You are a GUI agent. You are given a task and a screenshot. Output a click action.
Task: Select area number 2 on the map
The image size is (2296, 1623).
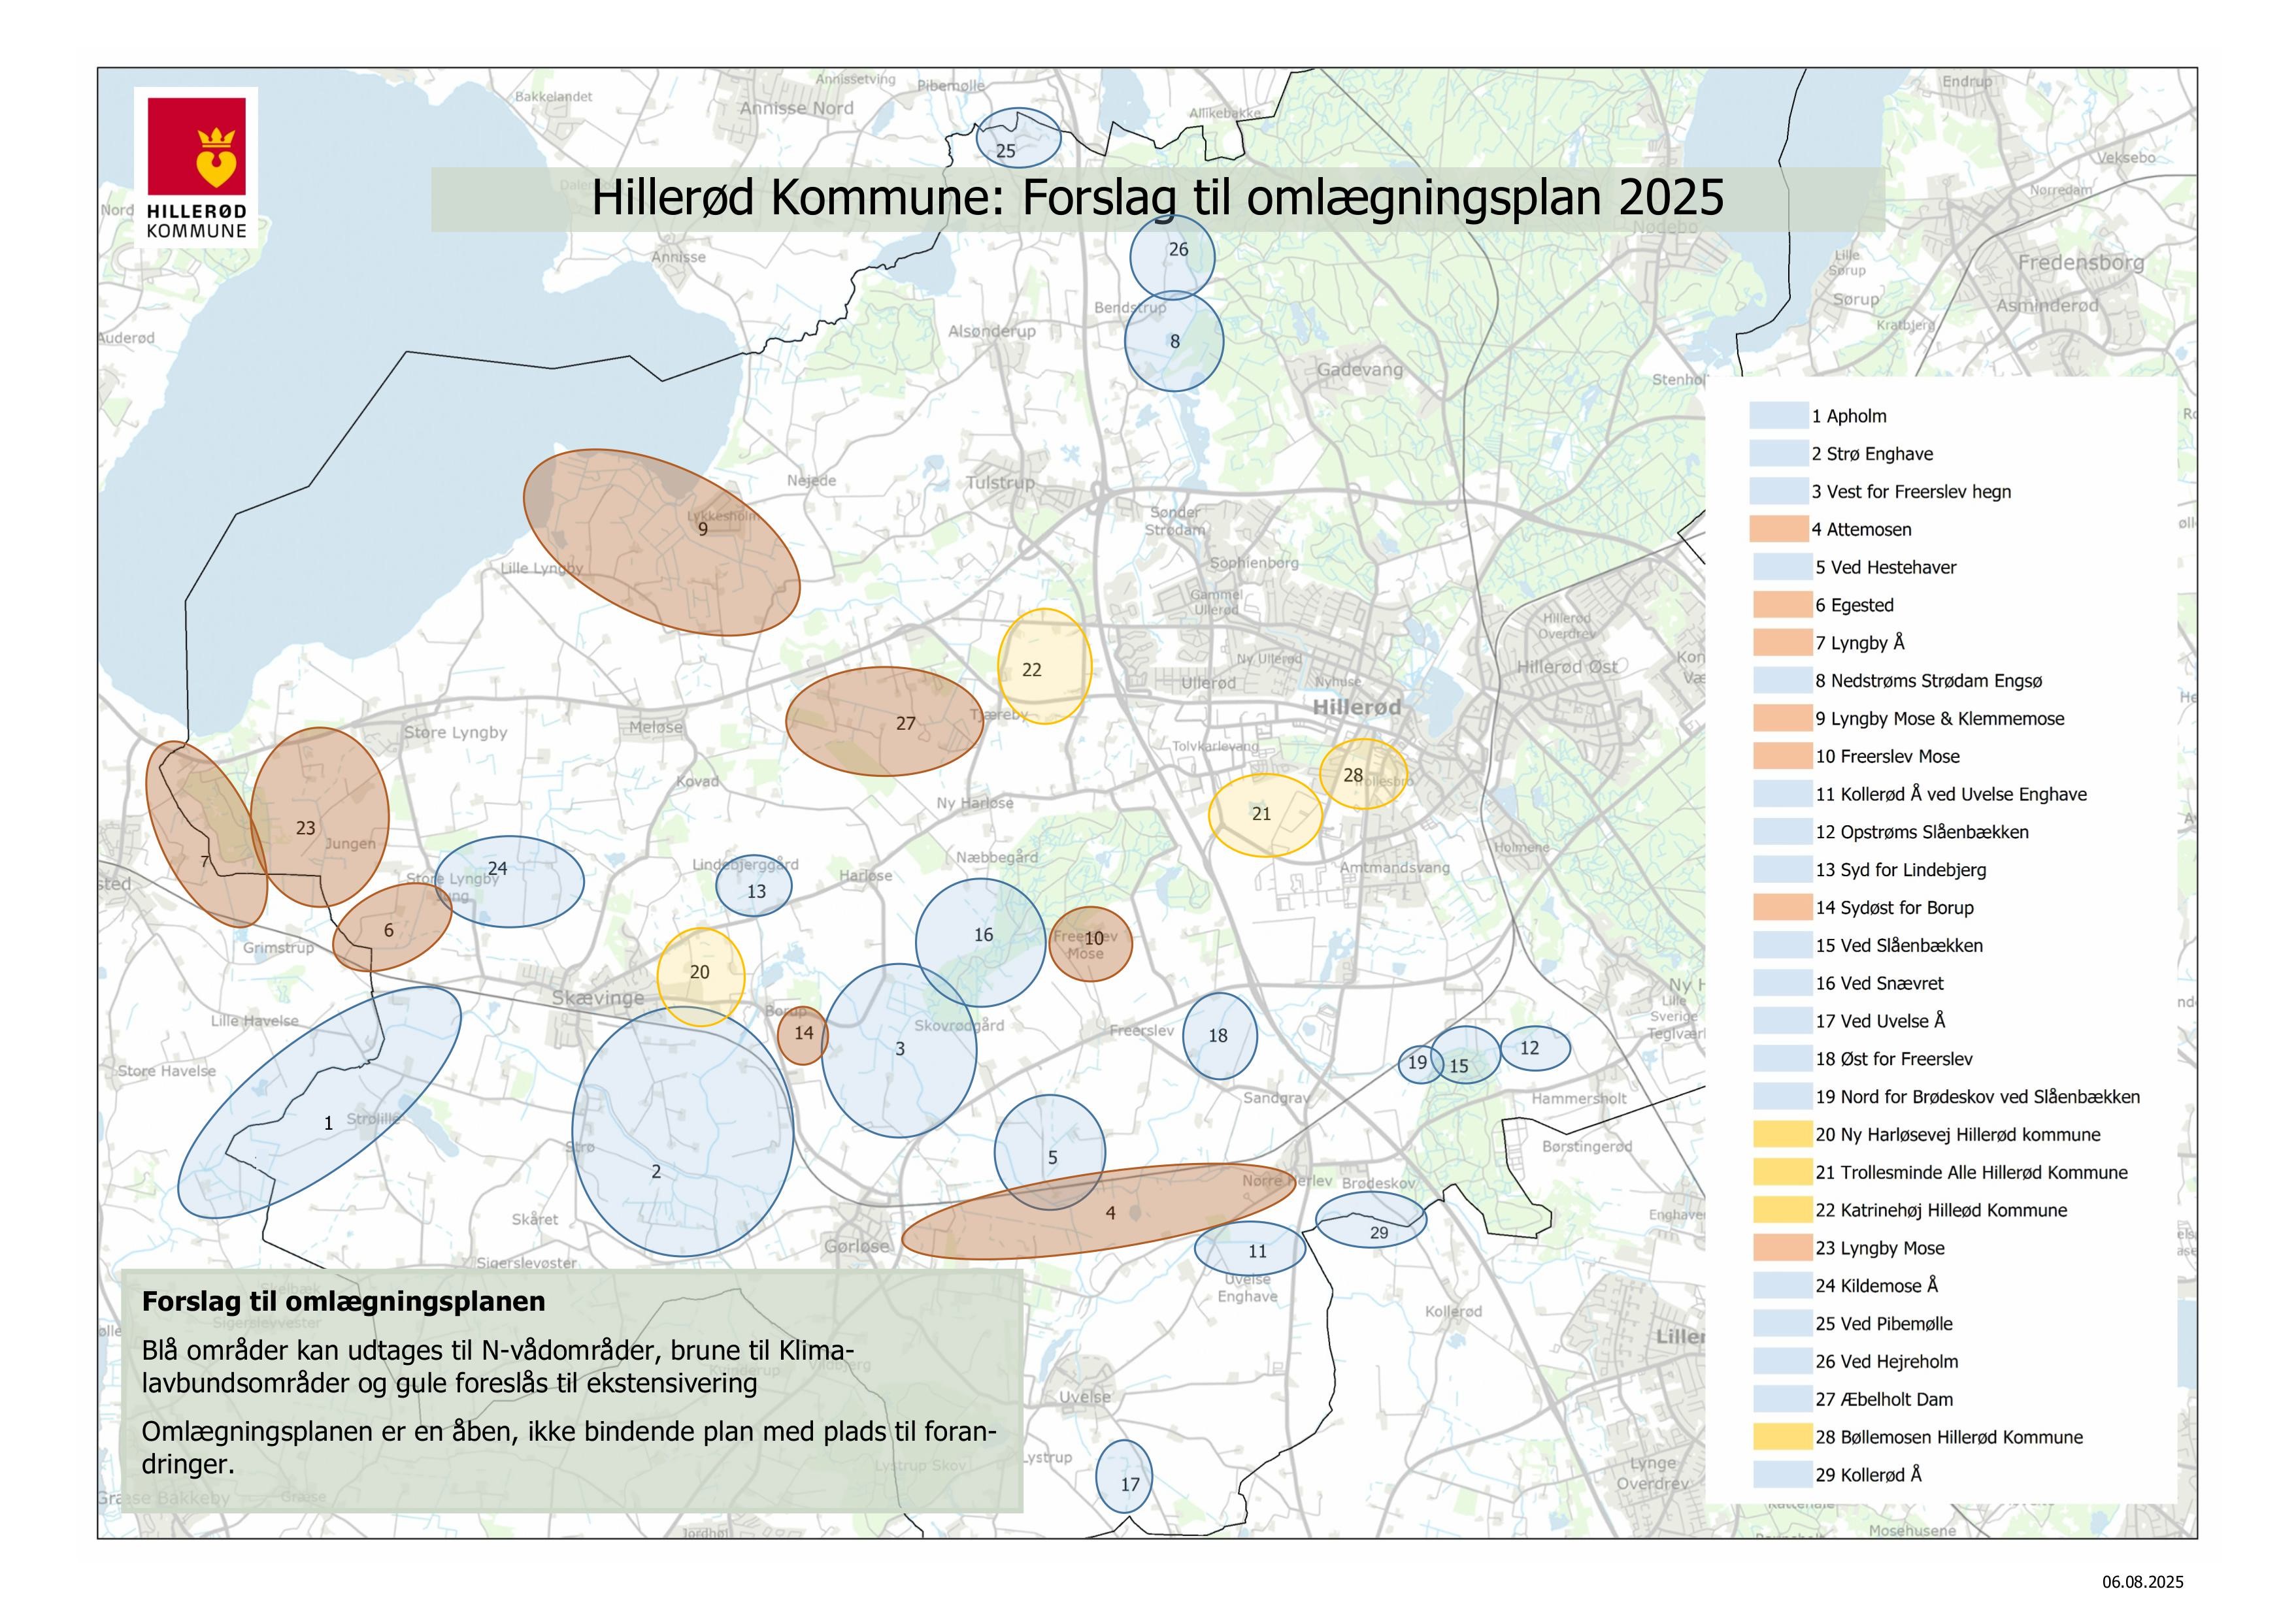coord(683,1131)
